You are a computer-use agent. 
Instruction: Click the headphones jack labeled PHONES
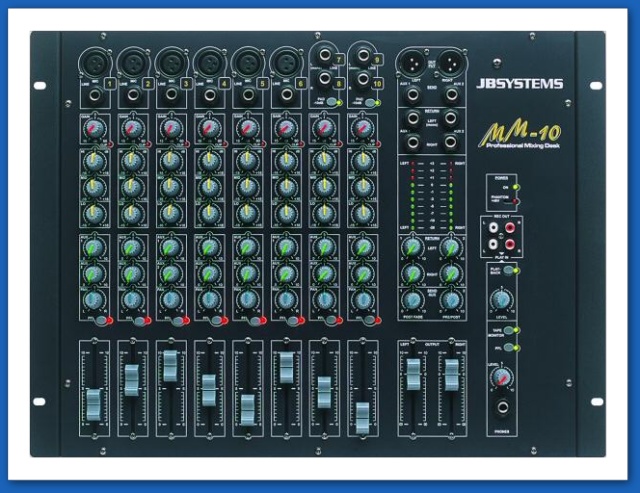[502, 407]
